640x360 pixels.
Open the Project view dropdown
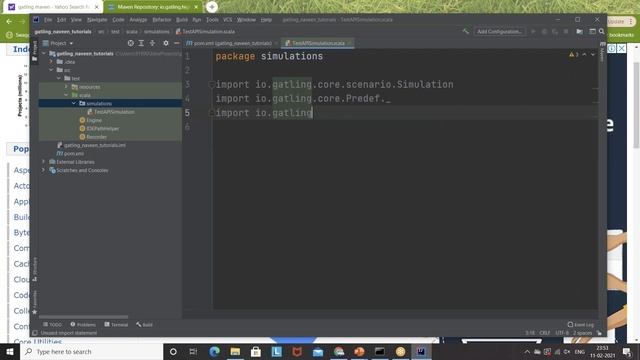click(x=58, y=43)
